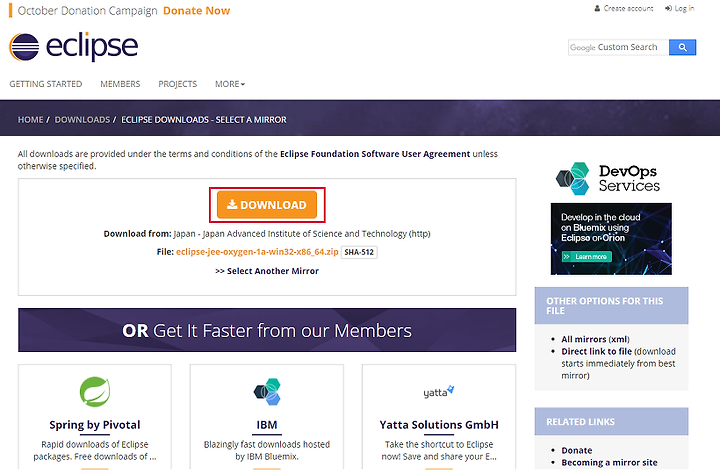Open Members menu item
Image resolution: width=720 pixels, height=474 pixels.
coord(120,84)
